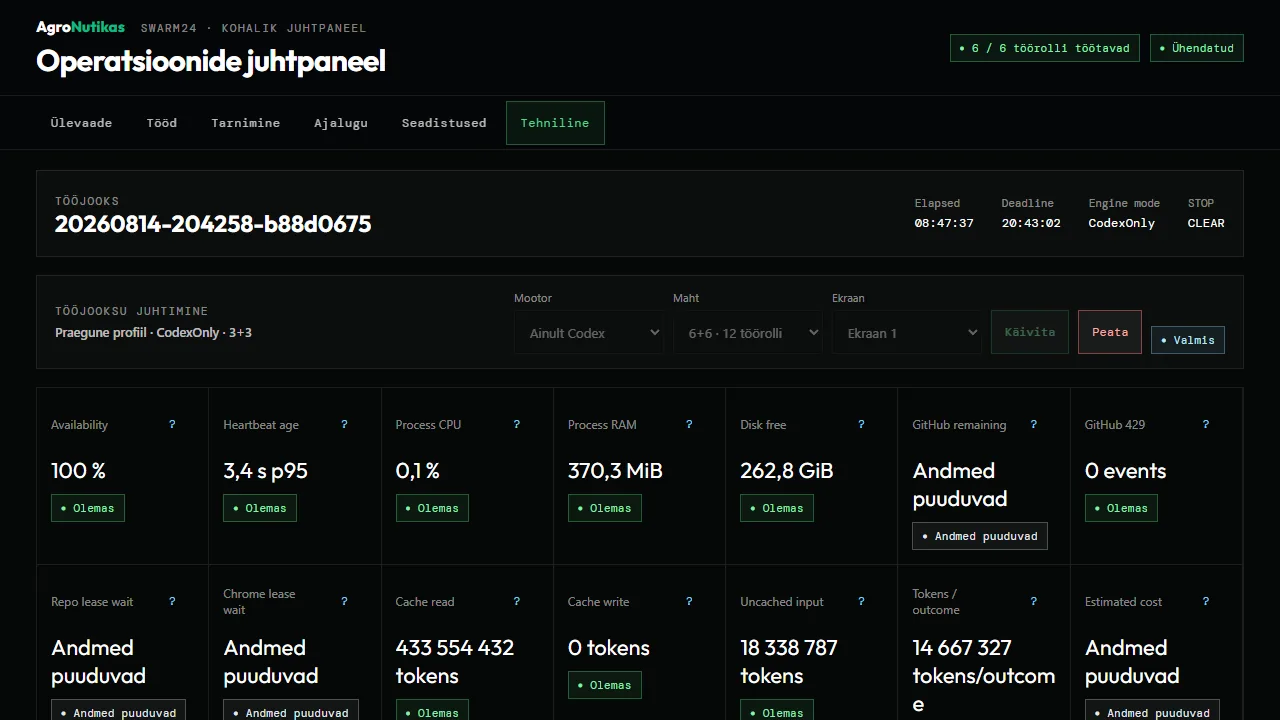Click the Ühendatud connection badge
Viewport: 1280px width, 720px height.
tap(1197, 48)
